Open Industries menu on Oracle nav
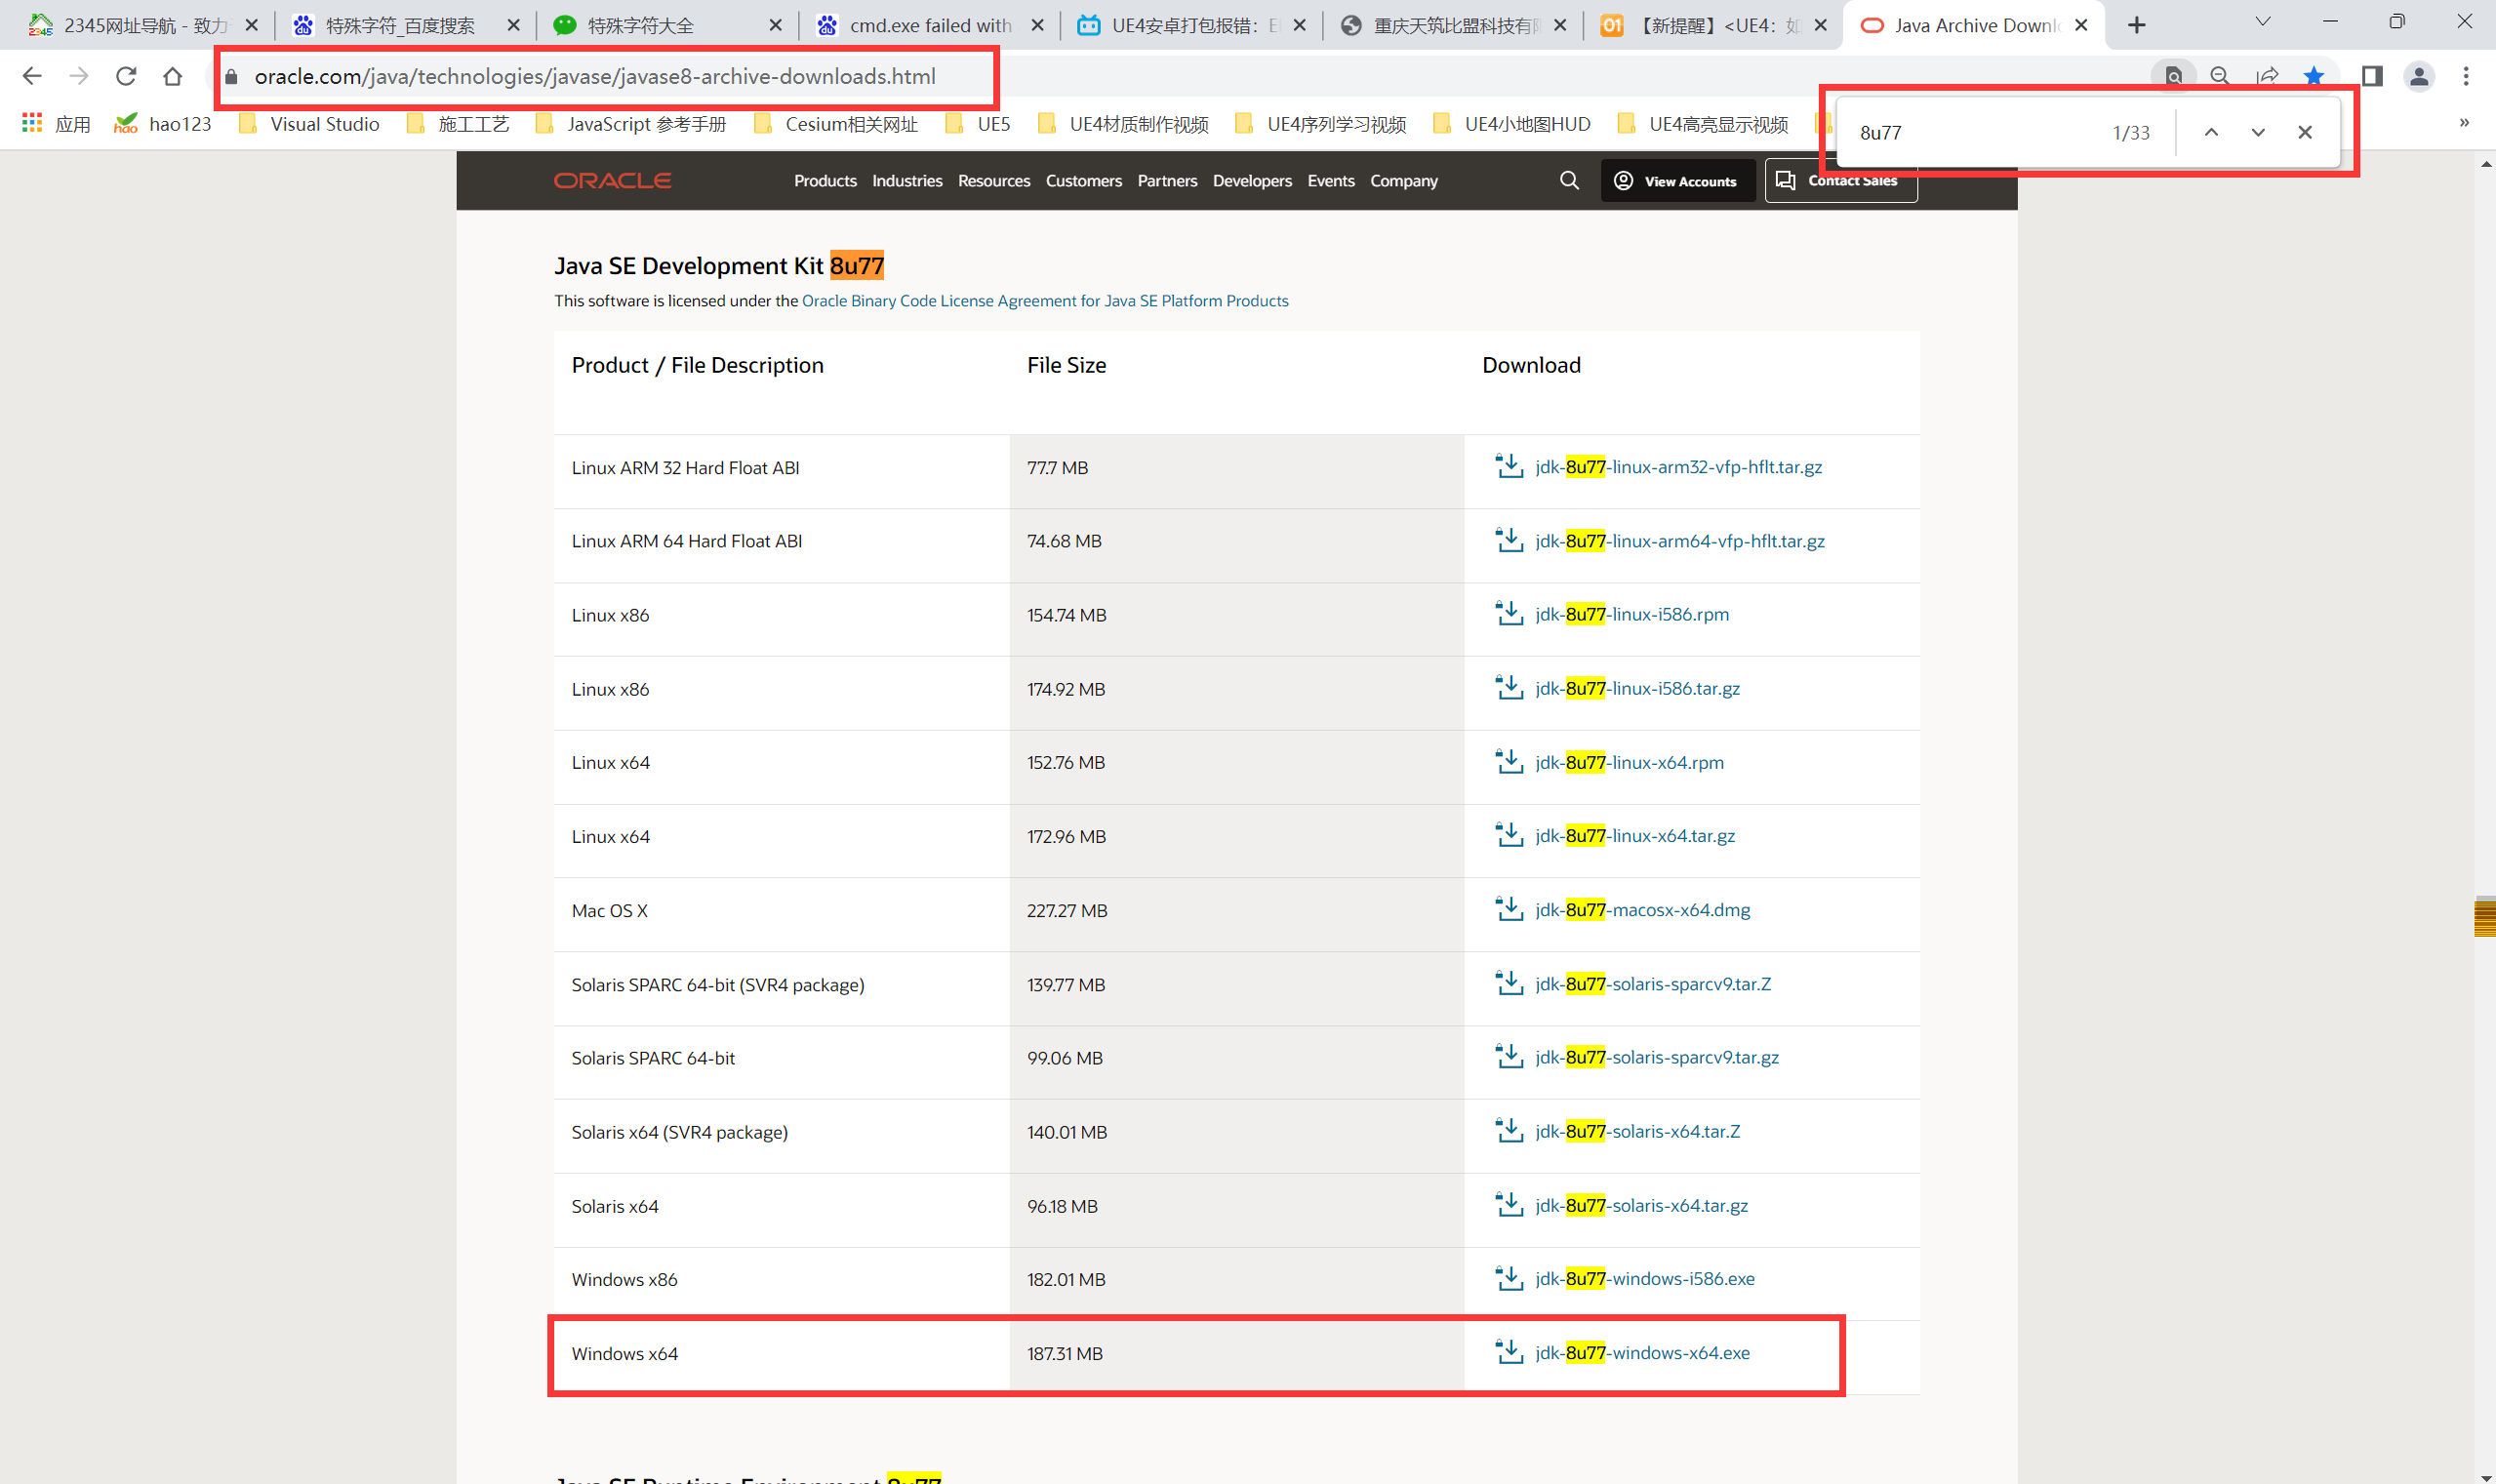 pos(907,181)
